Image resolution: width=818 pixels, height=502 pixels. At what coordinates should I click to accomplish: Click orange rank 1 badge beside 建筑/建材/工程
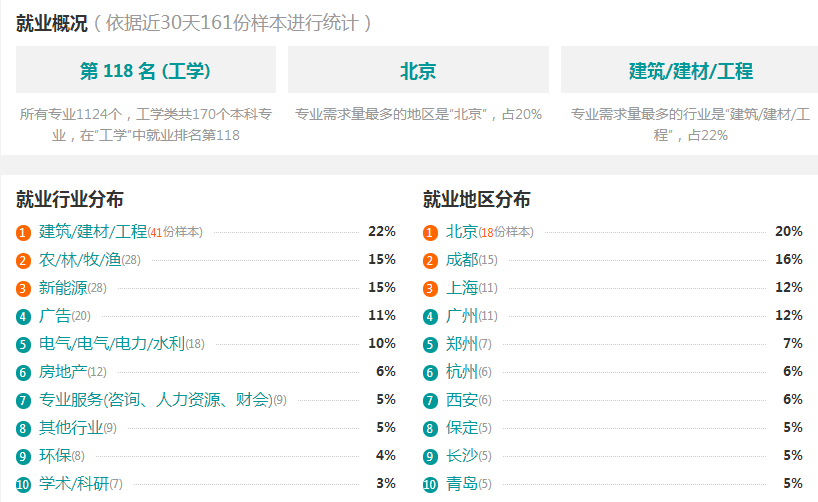[23, 232]
